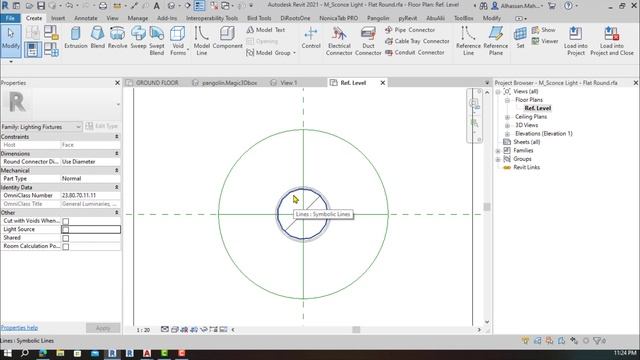Click Load into Project and Close
Screen dimensions: 640x360
612,41
